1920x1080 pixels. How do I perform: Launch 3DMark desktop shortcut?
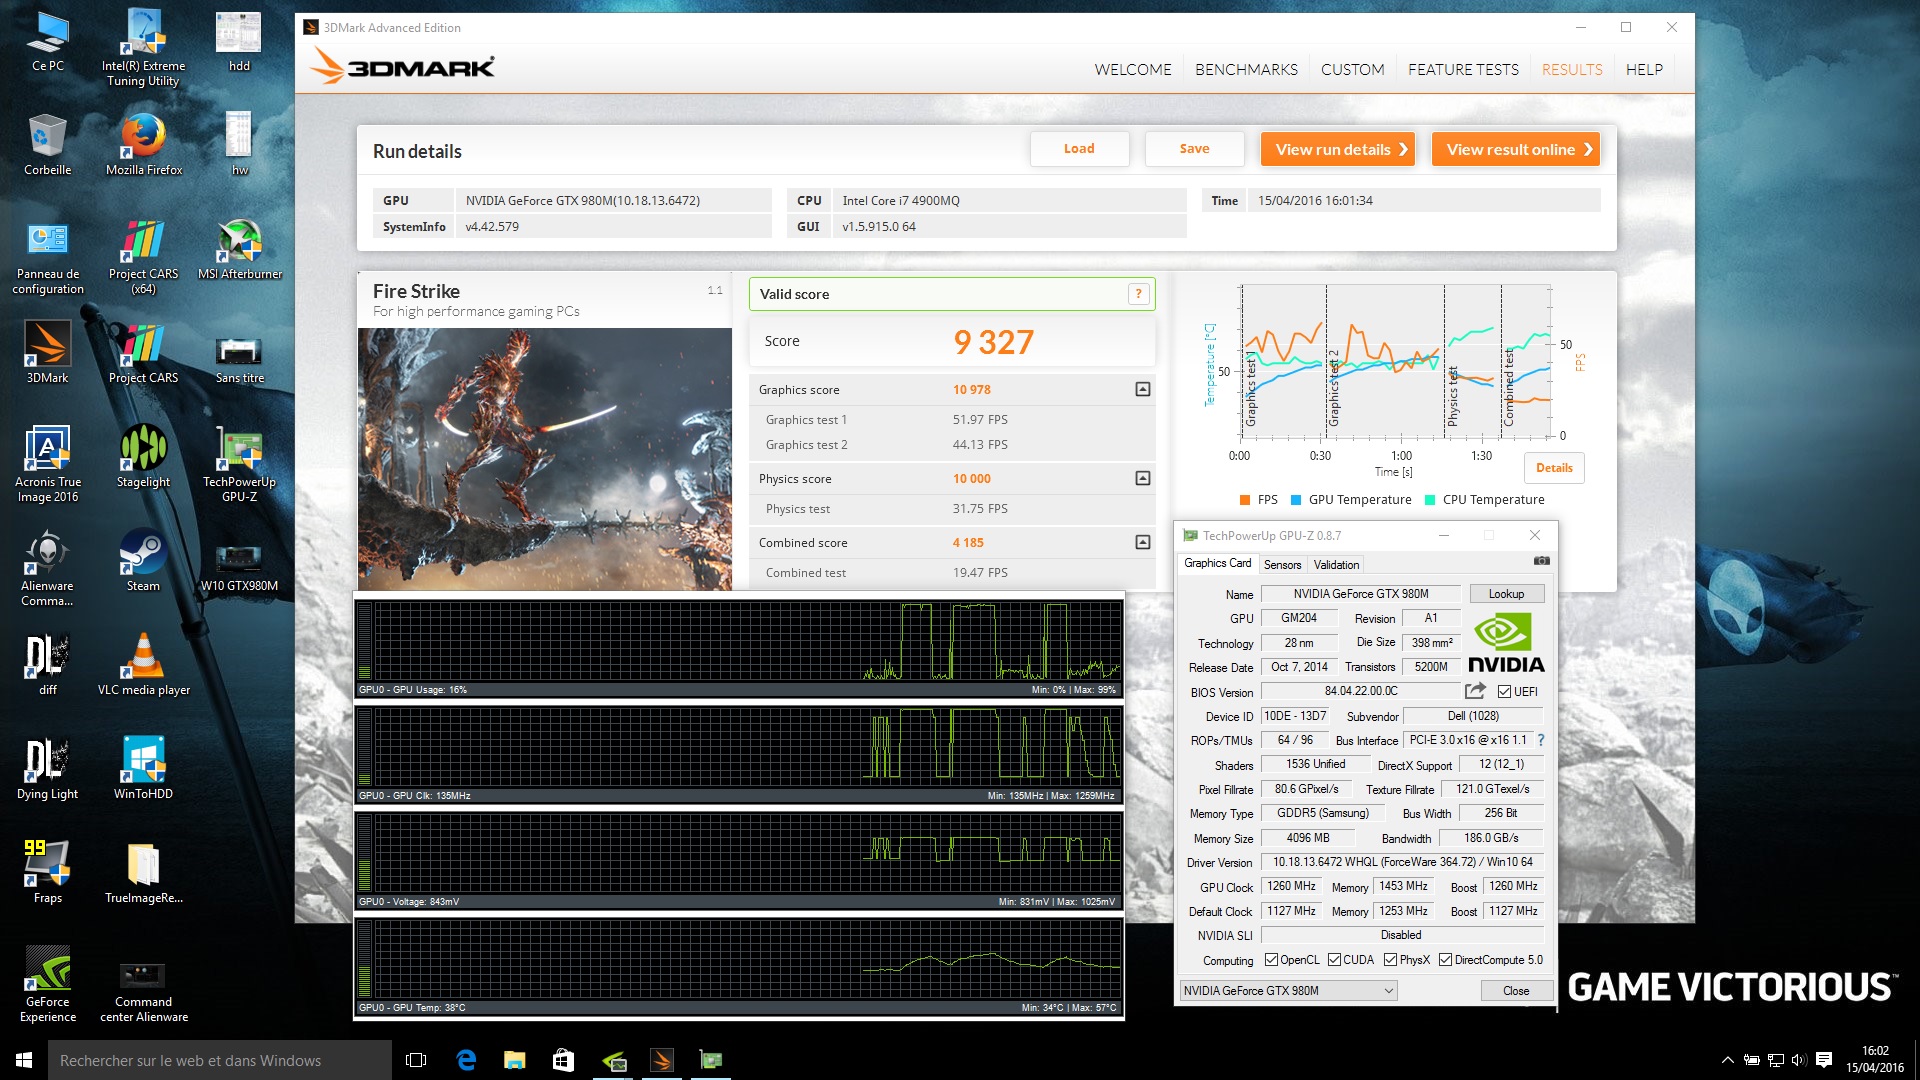[47, 352]
